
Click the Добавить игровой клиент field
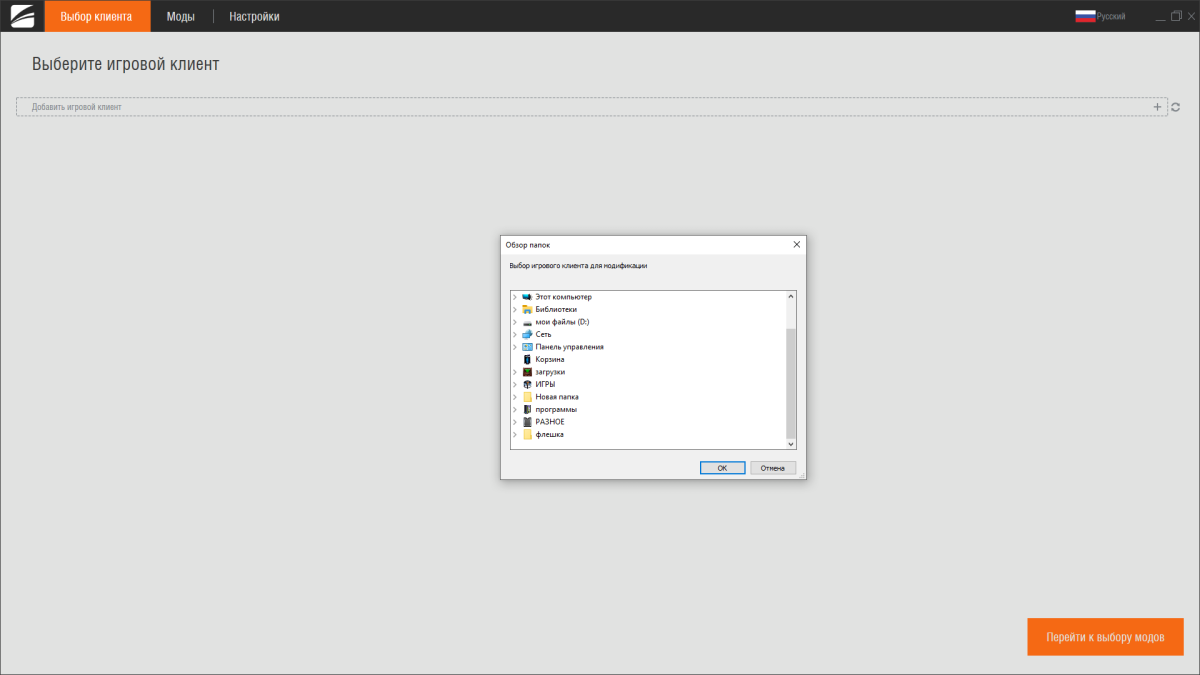591,107
